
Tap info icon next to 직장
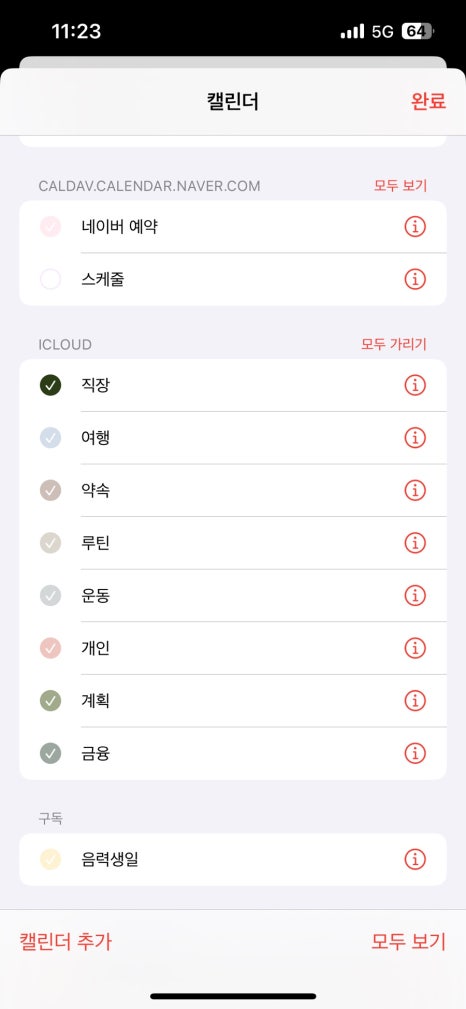[415, 385]
